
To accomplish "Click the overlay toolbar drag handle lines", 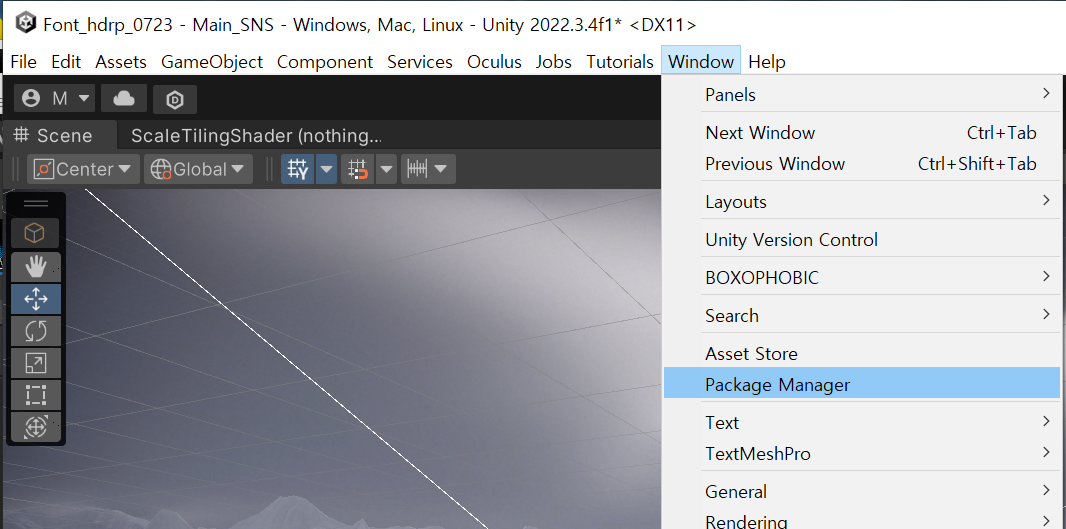I will coord(35,203).
